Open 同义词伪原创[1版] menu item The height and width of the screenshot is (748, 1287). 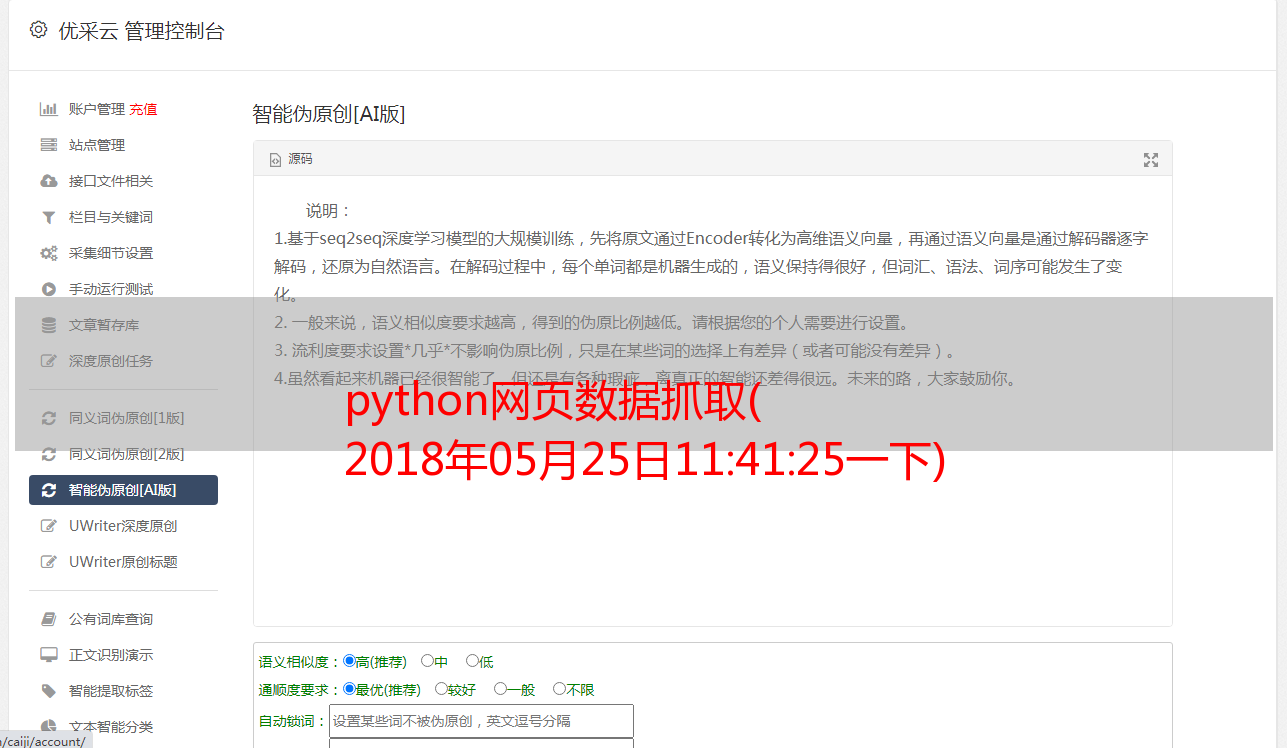pos(127,418)
